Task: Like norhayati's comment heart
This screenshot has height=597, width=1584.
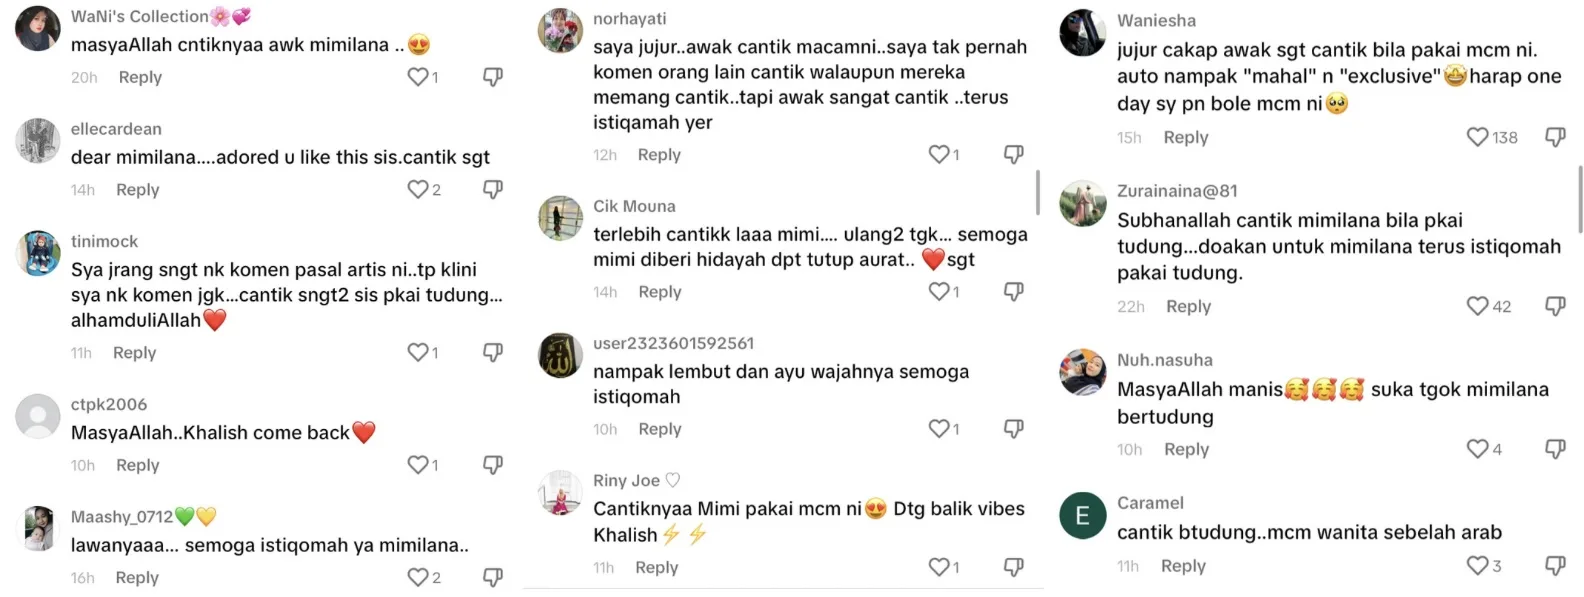Action: (x=939, y=154)
